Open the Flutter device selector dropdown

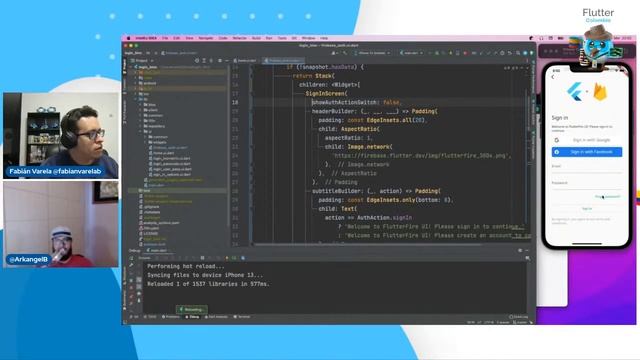click(x=371, y=53)
